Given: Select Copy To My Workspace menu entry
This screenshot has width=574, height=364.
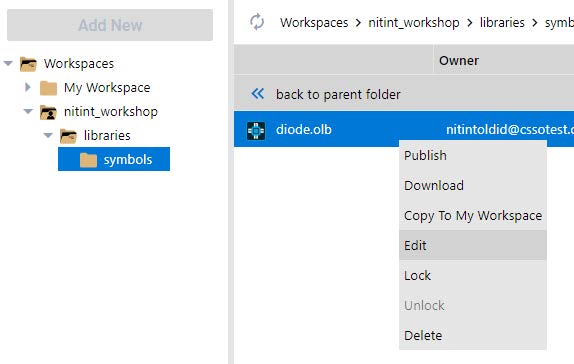Looking at the screenshot, I should pyautogui.click(x=473, y=215).
